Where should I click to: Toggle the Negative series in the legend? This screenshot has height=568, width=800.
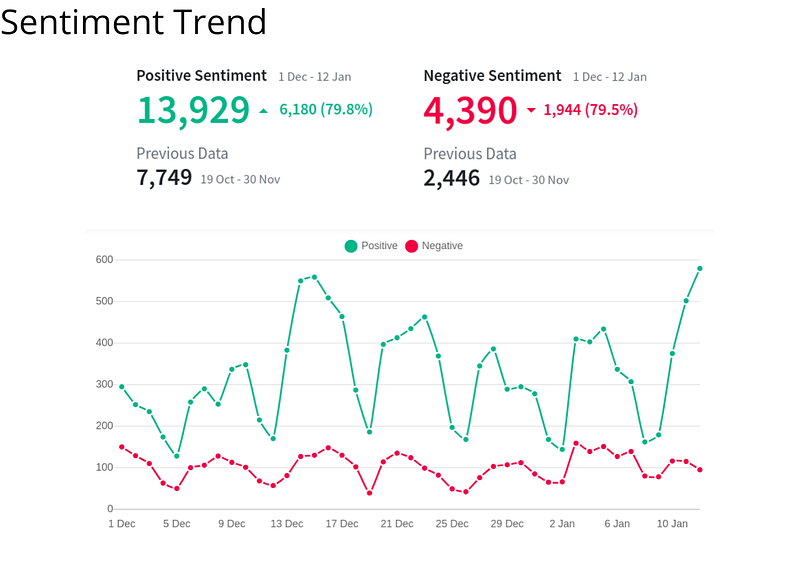pos(434,246)
